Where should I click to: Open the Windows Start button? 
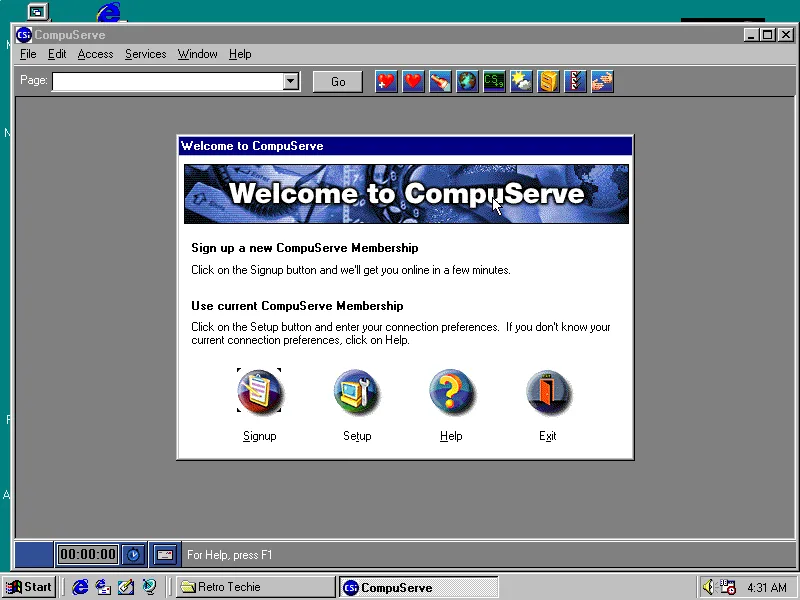click(29, 587)
